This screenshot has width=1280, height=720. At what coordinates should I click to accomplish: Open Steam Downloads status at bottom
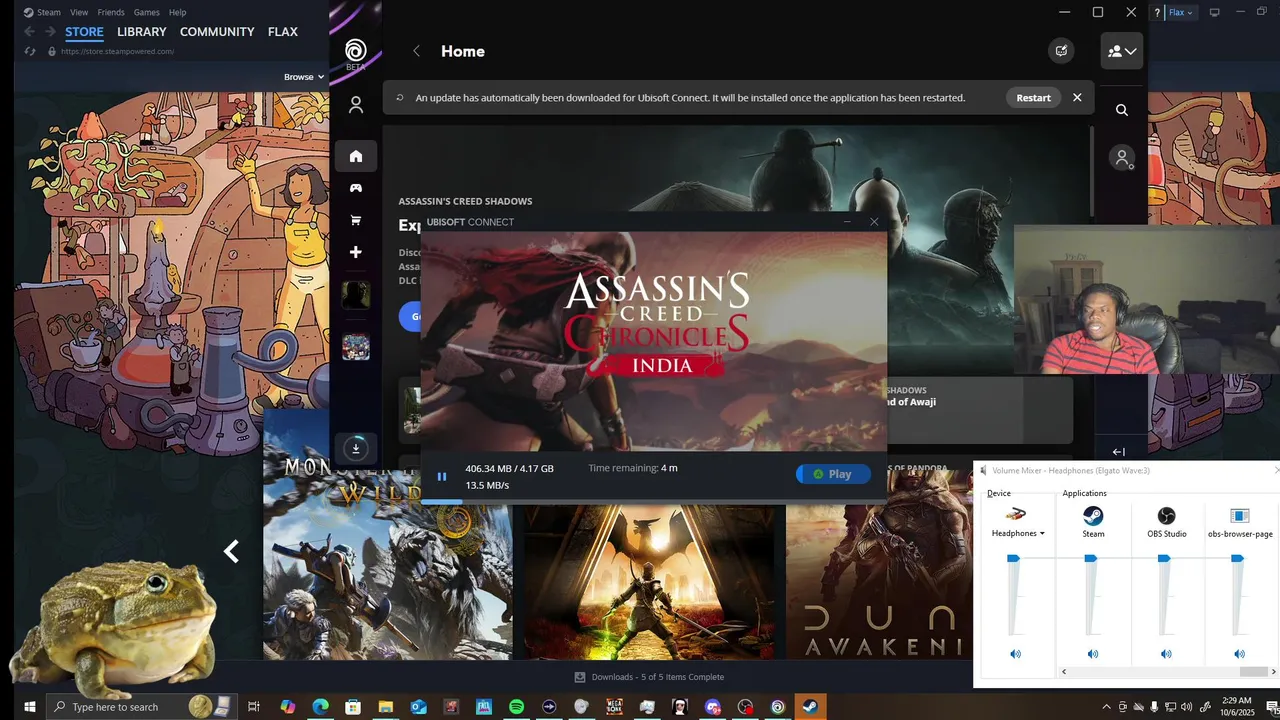coord(649,677)
